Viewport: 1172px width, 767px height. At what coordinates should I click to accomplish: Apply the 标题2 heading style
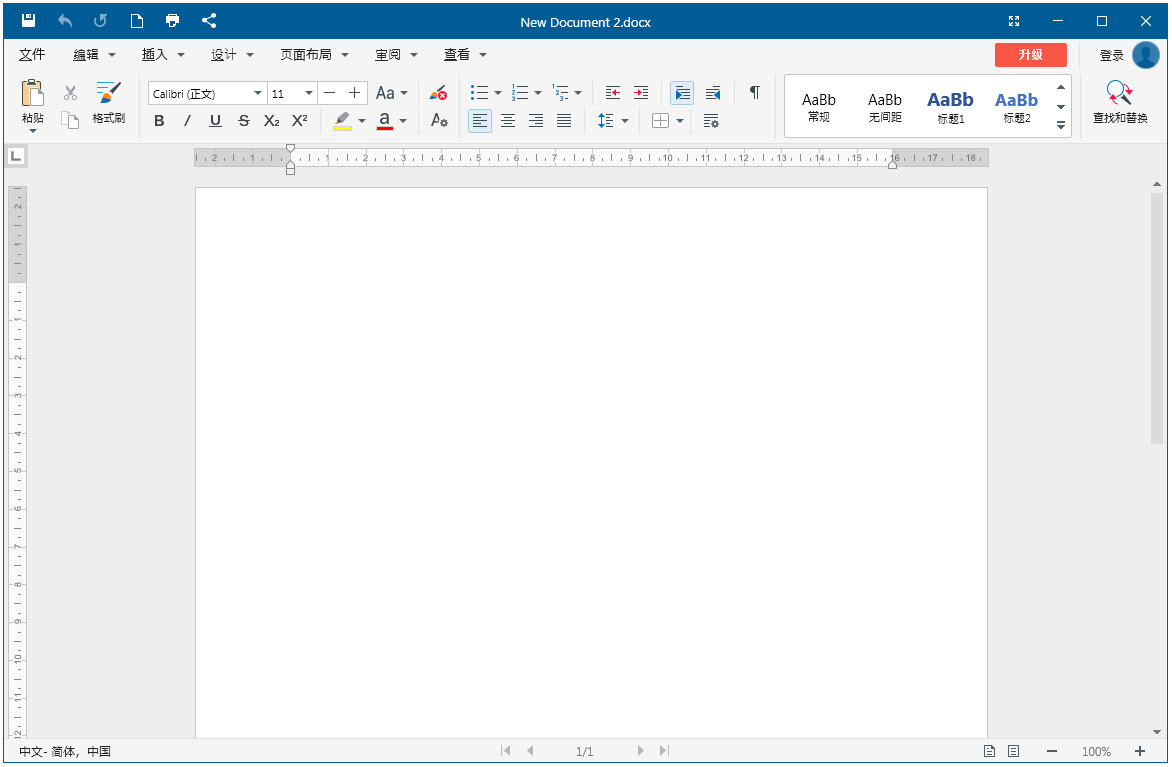pos(1017,107)
